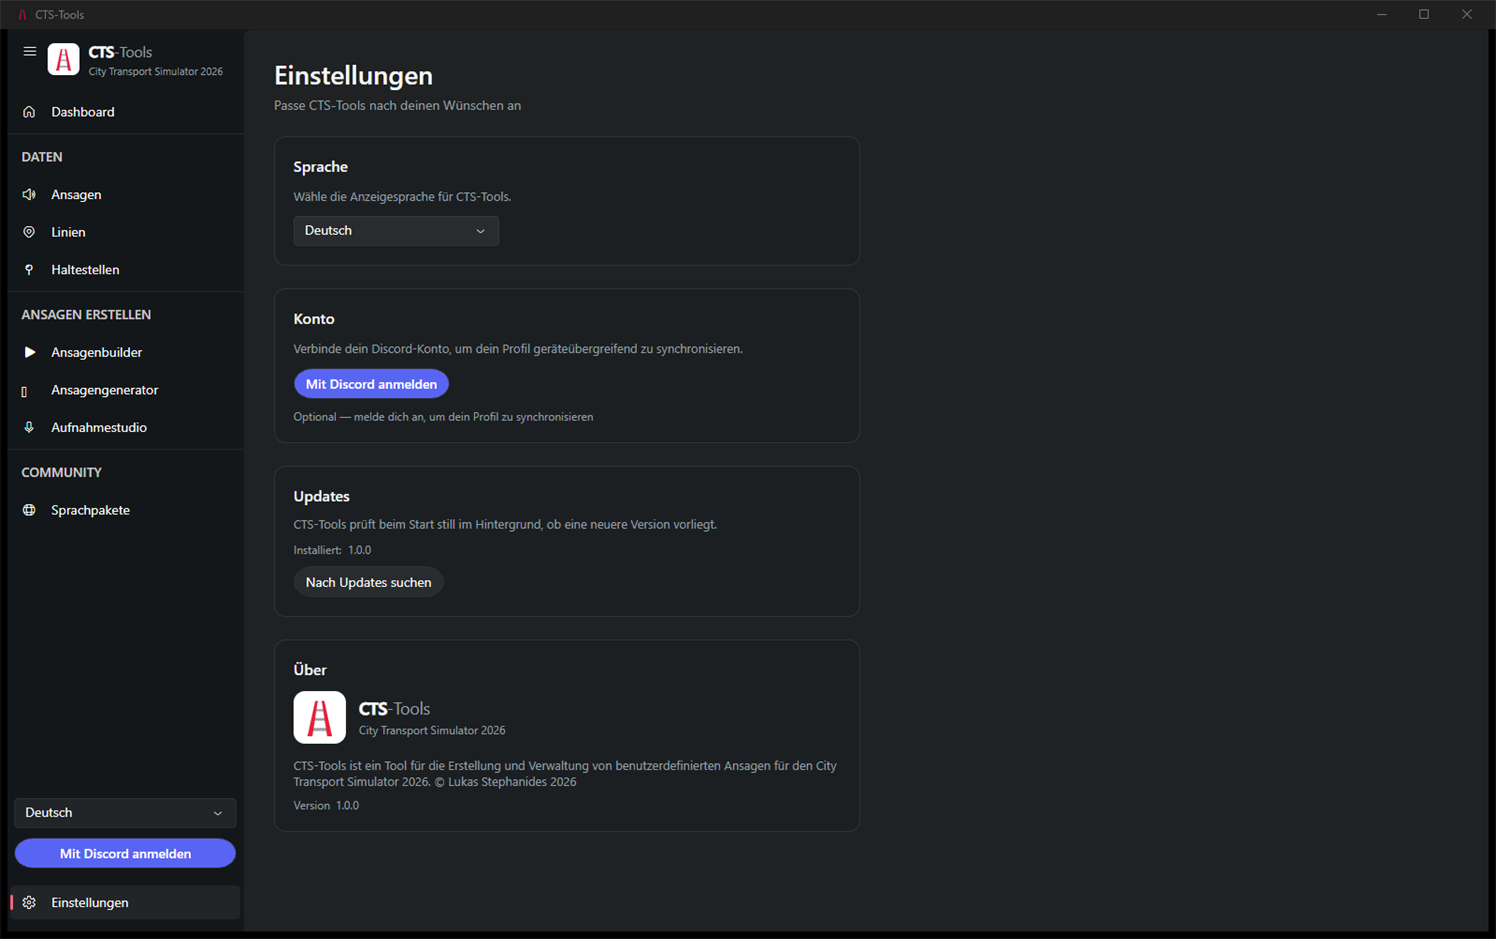
Task: Click the CTS-Tools logo in the sidebar
Action: [64, 60]
